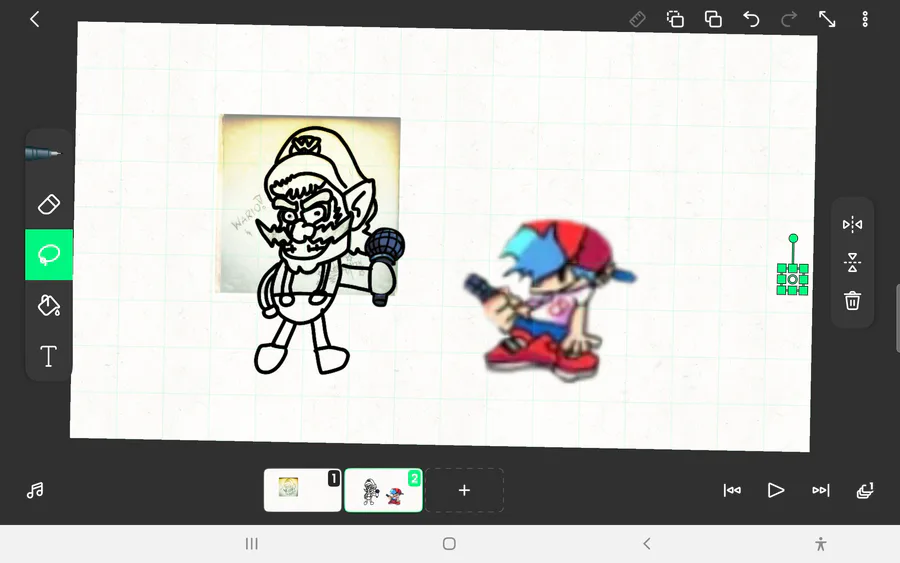Open the three-dot more options menu
The width and height of the screenshot is (900, 563).
pos(865,20)
